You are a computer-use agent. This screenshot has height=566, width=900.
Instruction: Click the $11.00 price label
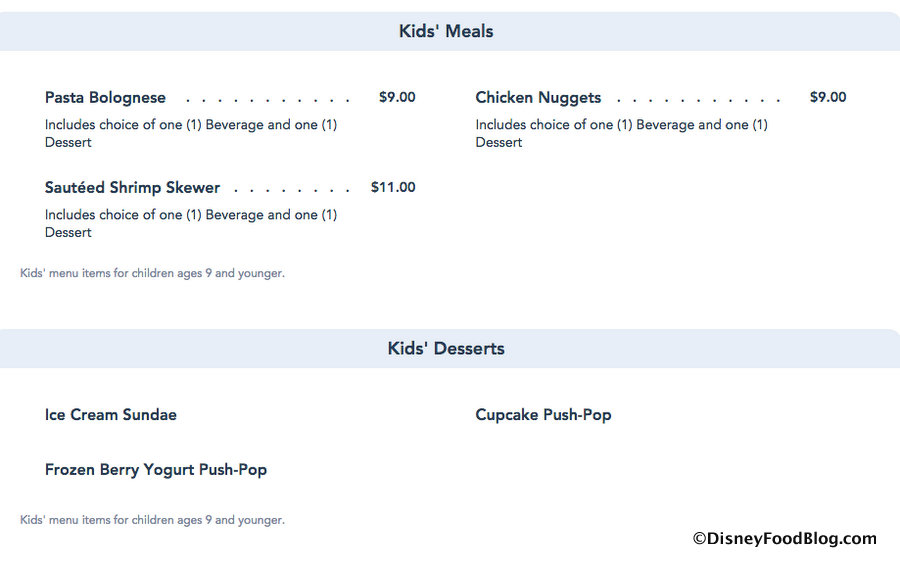tap(393, 188)
